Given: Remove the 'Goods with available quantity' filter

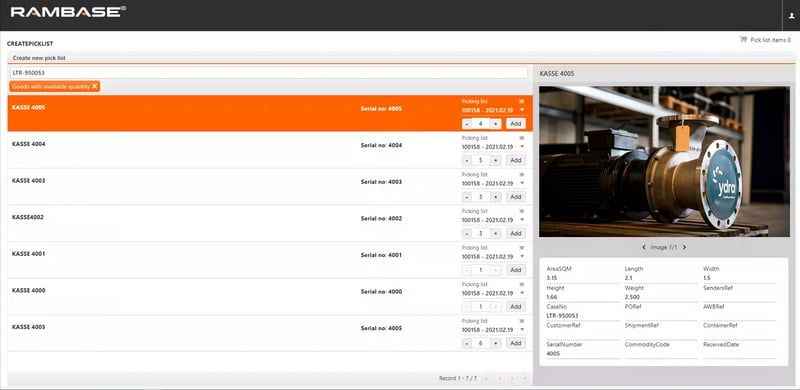Looking at the screenshot, I should pos(95,86).
